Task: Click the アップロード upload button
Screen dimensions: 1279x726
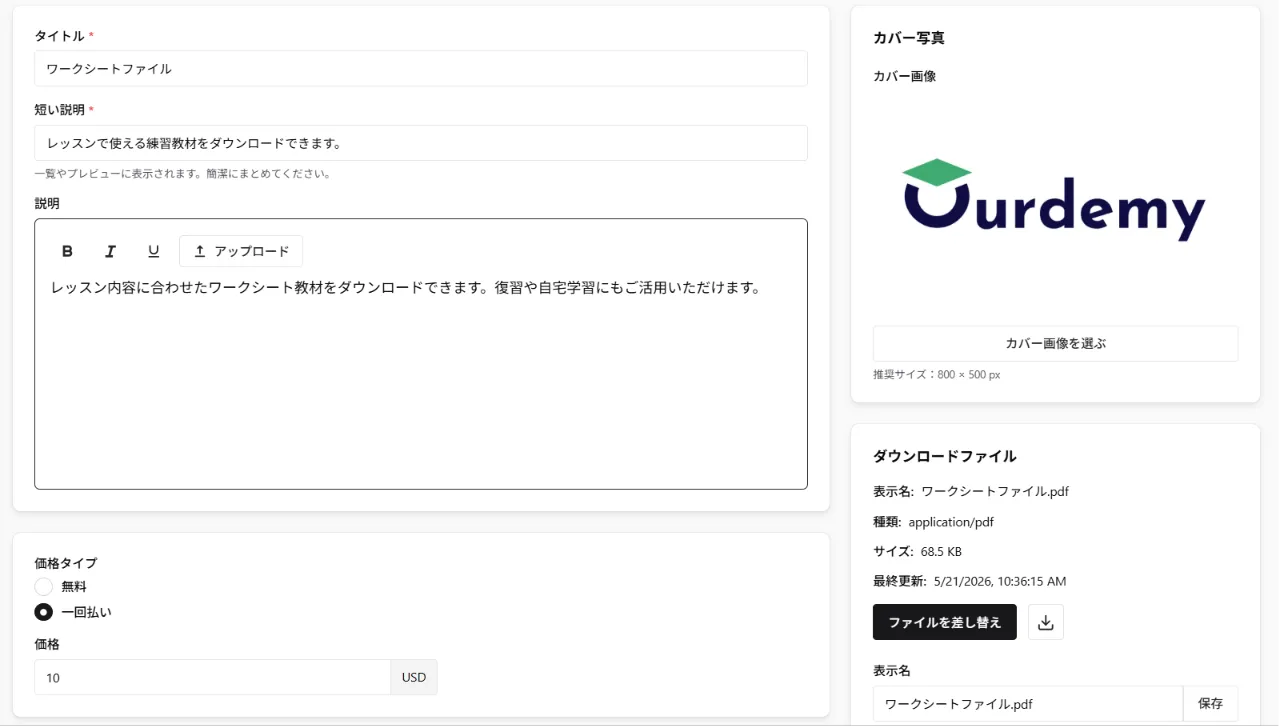Action: tap(241, 251)
